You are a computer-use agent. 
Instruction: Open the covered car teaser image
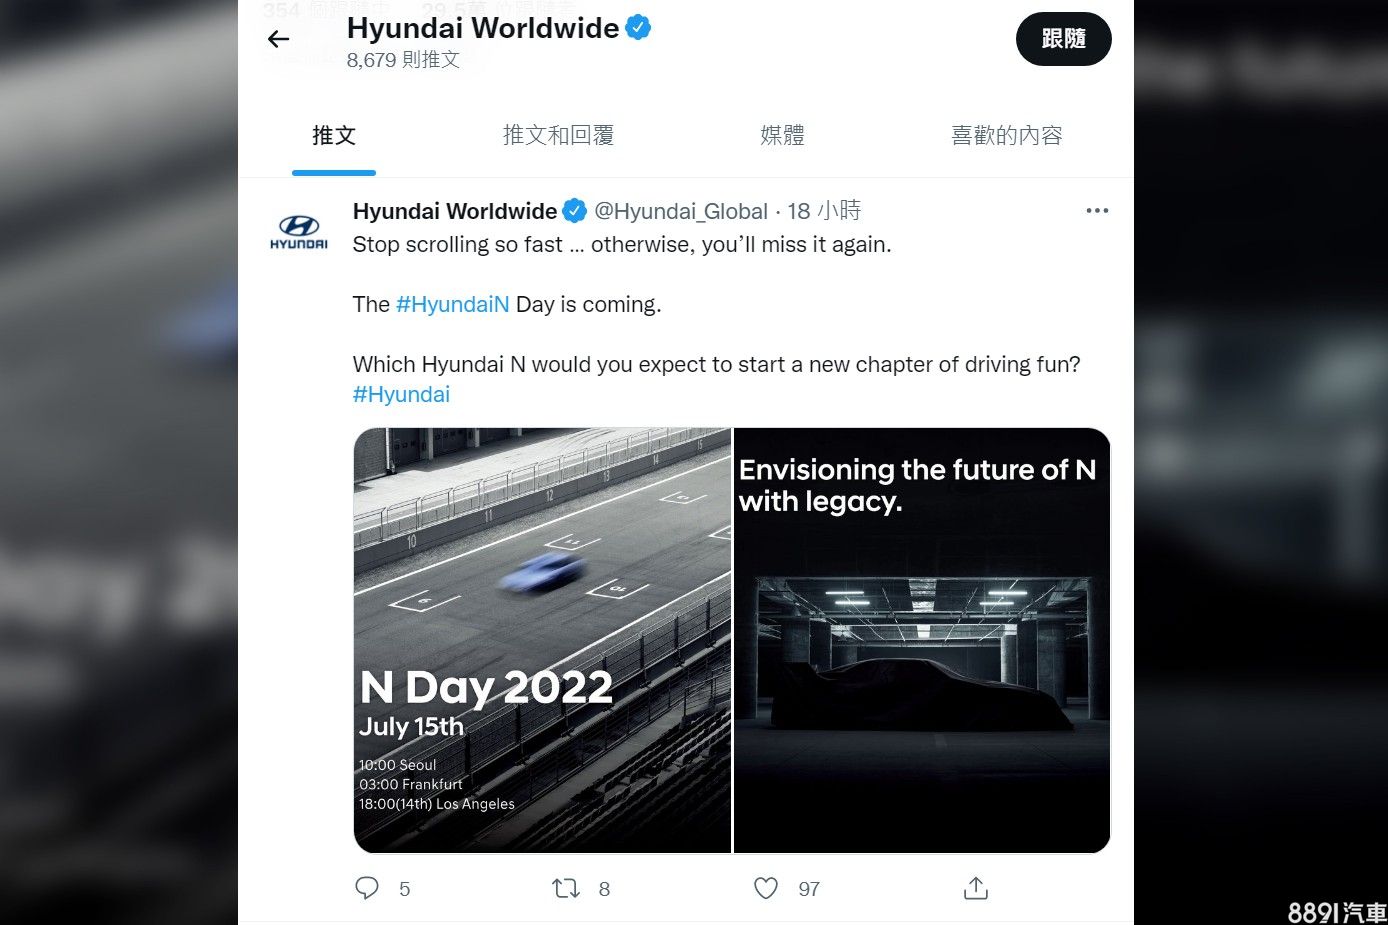point(922,640)
